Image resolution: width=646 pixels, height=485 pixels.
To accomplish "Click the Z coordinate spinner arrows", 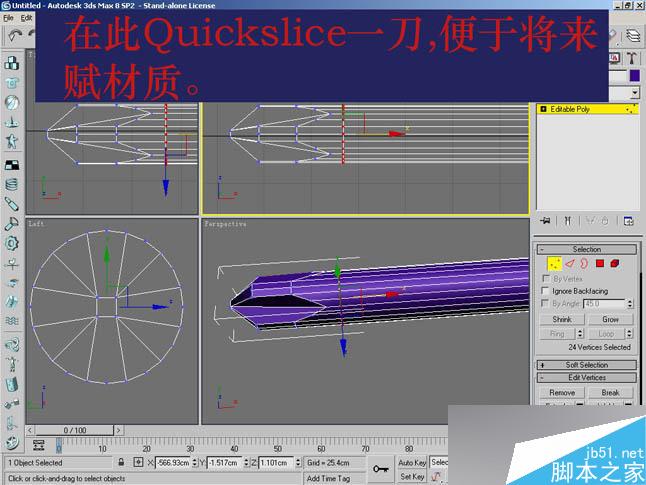I will tap(298, 463).
